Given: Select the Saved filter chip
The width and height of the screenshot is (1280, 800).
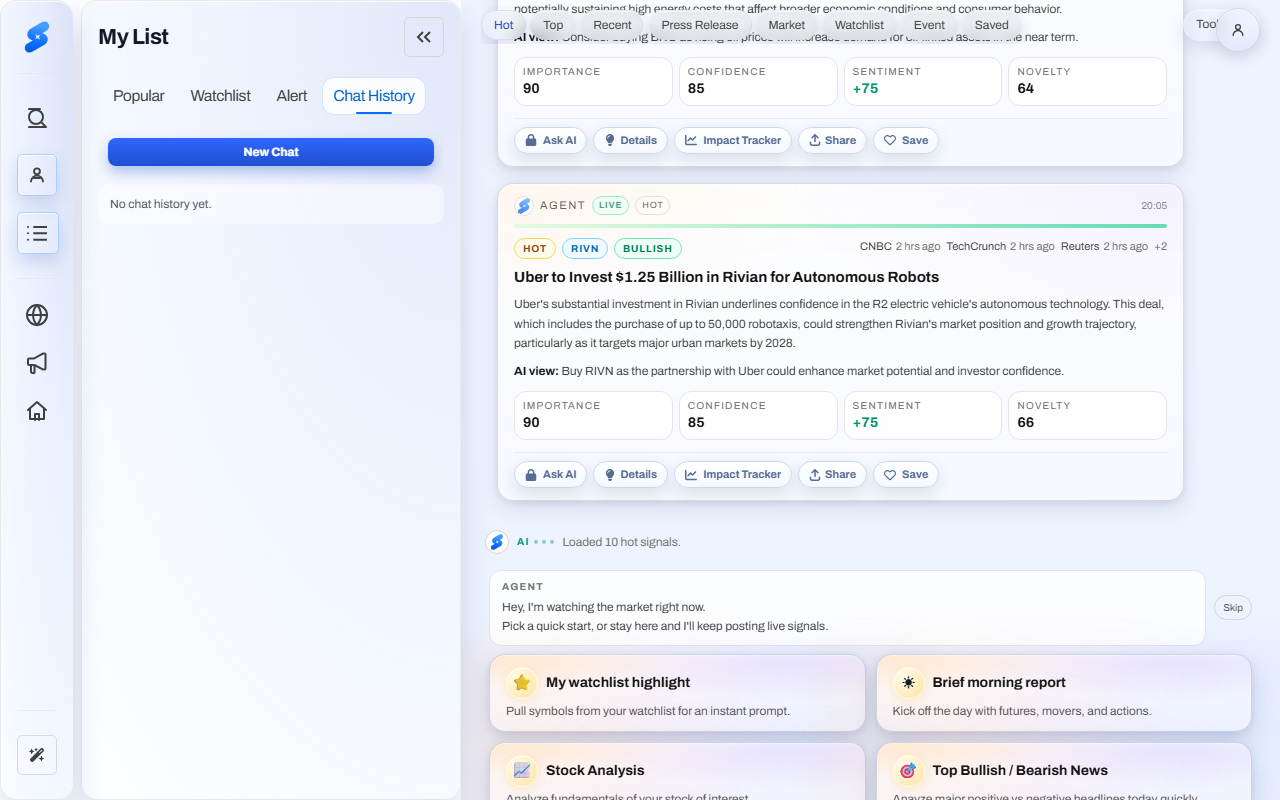Looking at the screenshot, I should (x=992, y=25).
